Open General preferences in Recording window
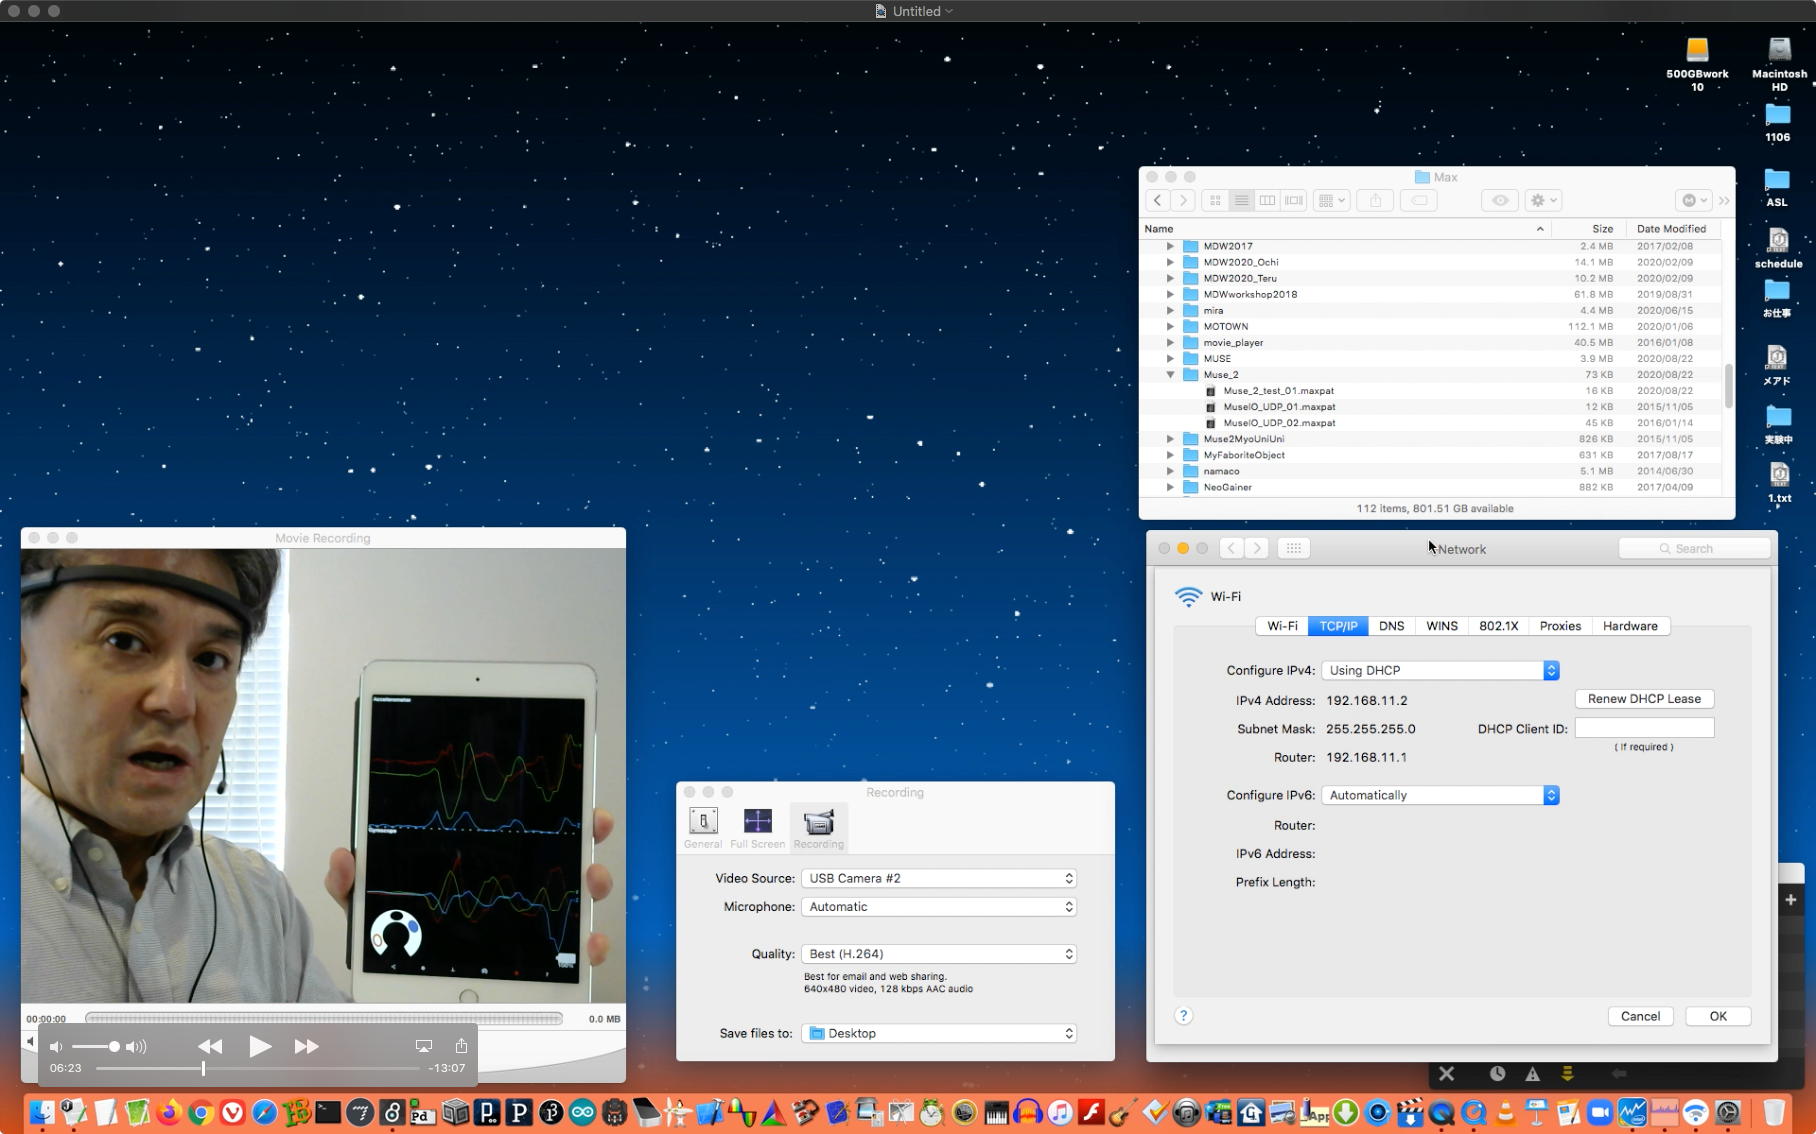The width and height of the screenshot is (1816, 1134). coord(703,827)
